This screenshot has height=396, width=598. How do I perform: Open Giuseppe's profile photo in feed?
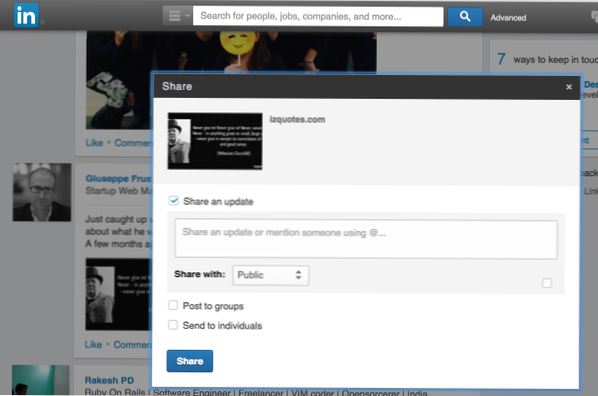42,192
